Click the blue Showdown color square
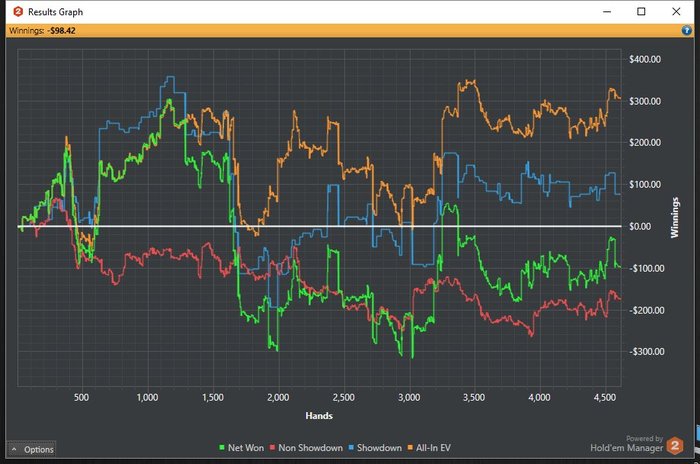The height and width of the screenshot is (464, 700). 351,447
